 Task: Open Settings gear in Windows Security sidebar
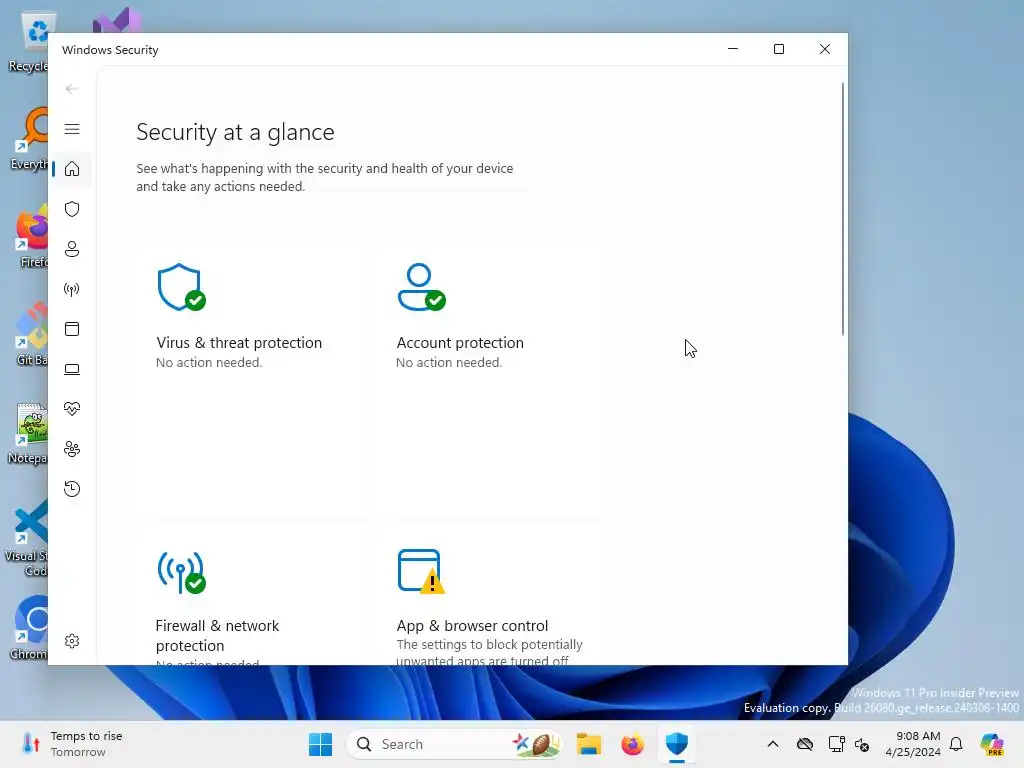[x=72, y=641]
